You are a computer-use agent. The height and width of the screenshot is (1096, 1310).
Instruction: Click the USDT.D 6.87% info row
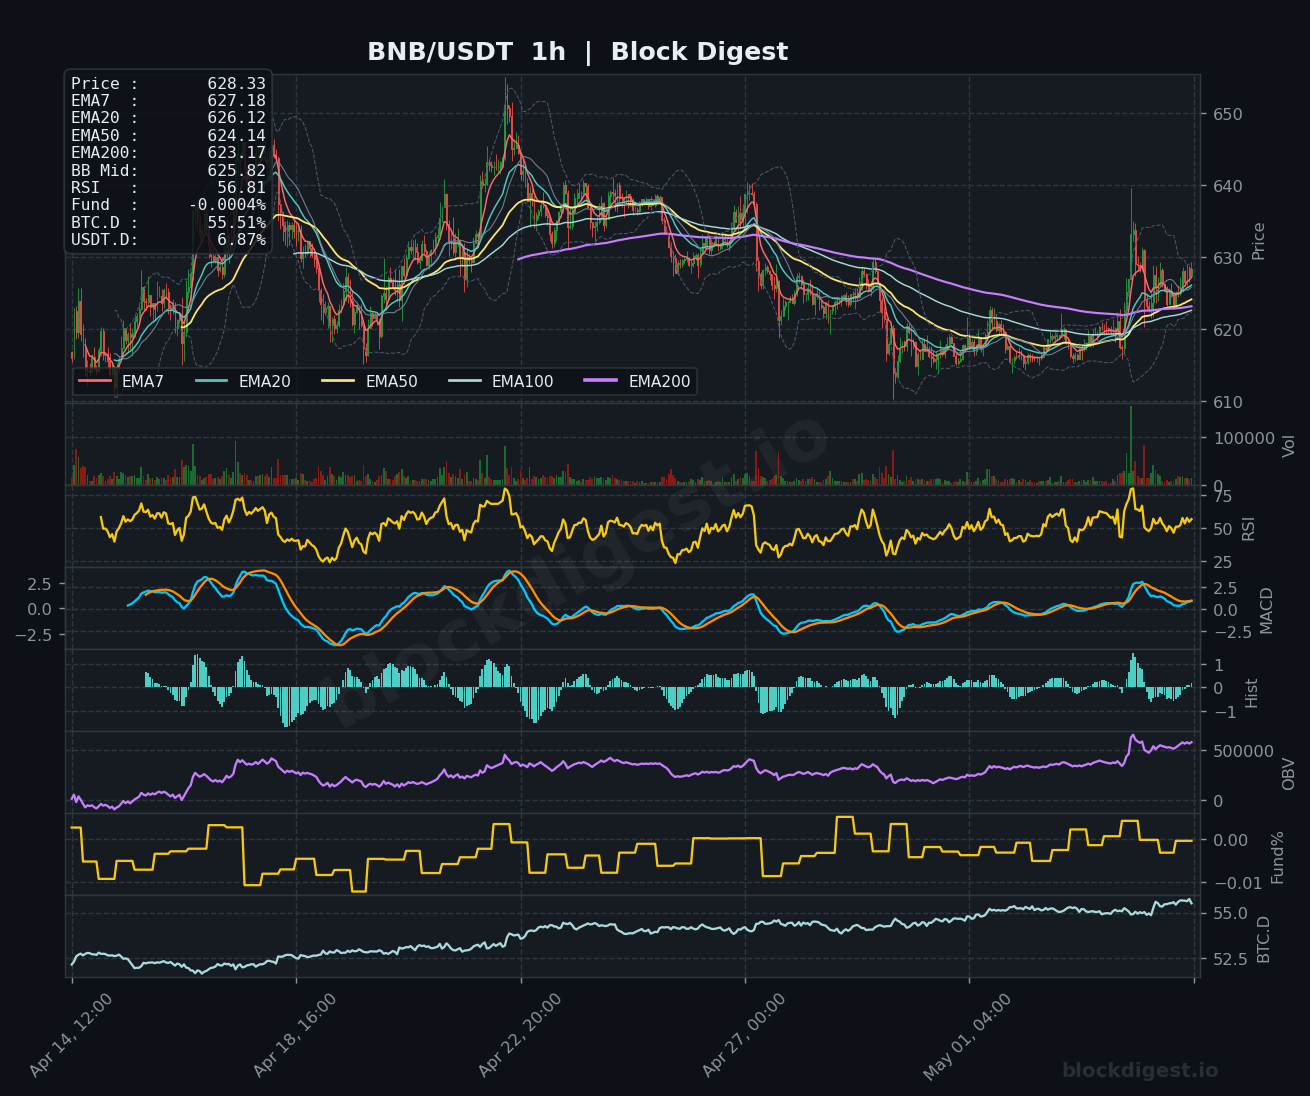[x=168, y=240]
